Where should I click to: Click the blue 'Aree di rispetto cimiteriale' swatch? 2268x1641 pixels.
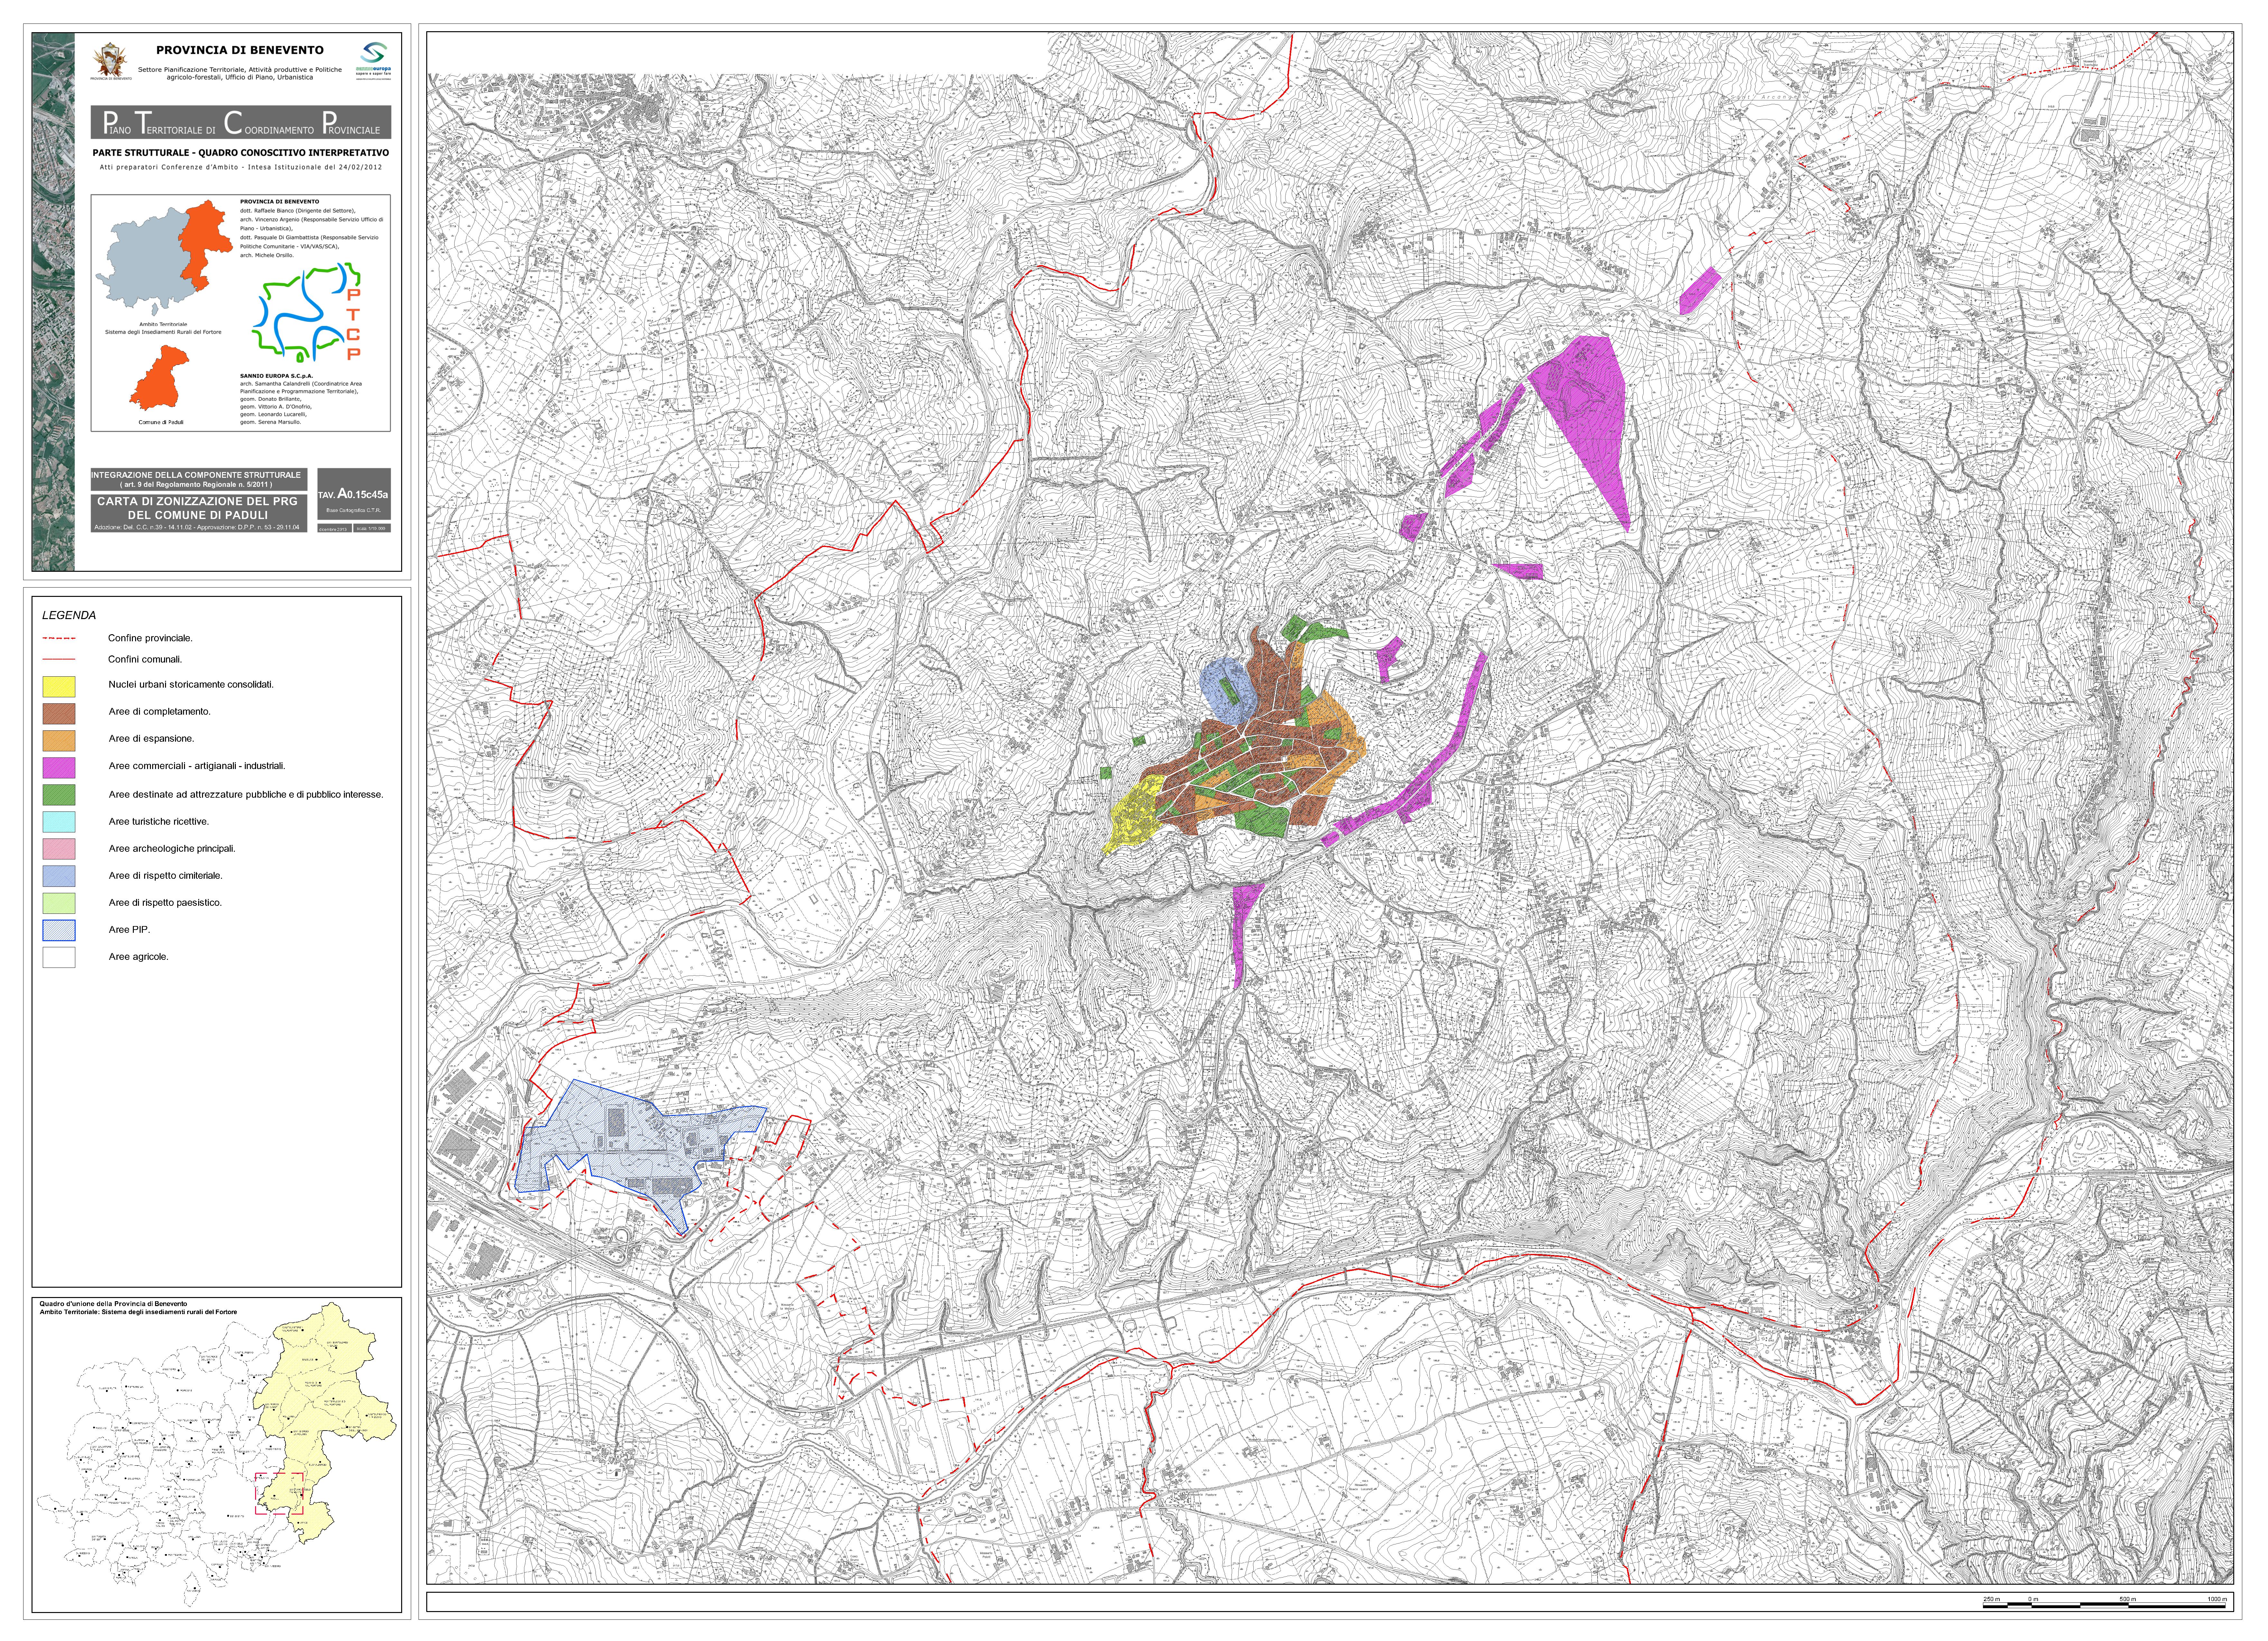click(59, 876)
